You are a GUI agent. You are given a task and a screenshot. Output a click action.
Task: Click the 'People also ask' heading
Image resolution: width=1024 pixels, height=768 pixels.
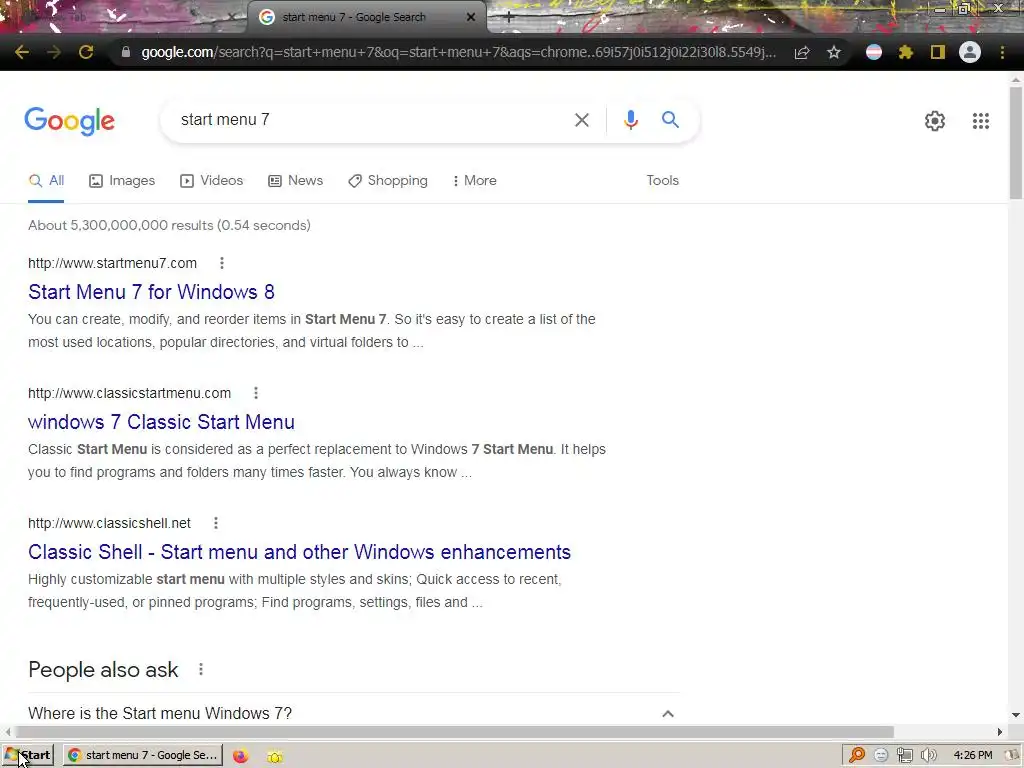(x=103, y=669)
